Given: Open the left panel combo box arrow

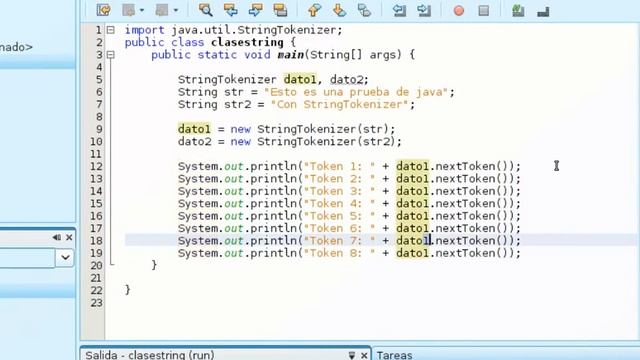Looking at the screenshot, I should point(65,258).
